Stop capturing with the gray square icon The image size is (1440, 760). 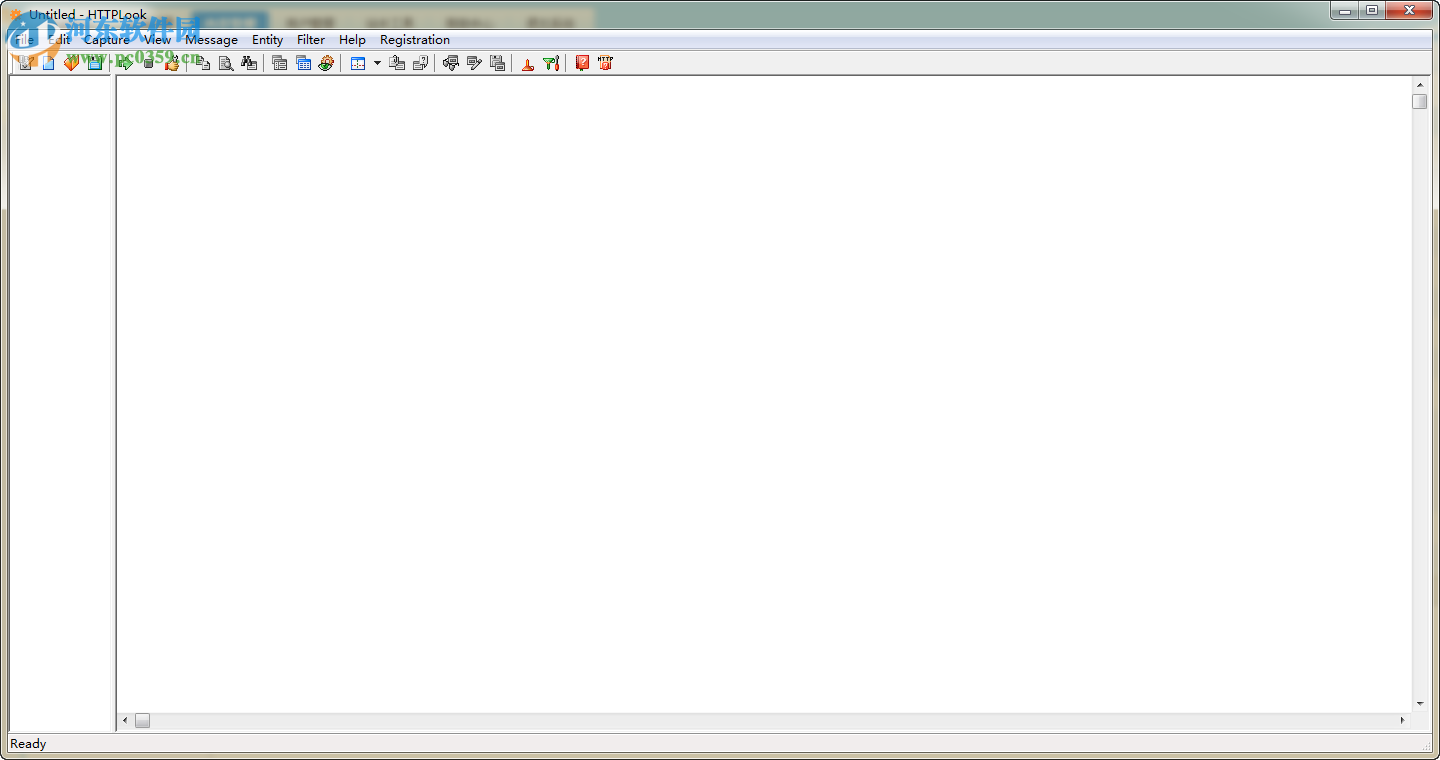pyautogui.click(x=148, y=63)
